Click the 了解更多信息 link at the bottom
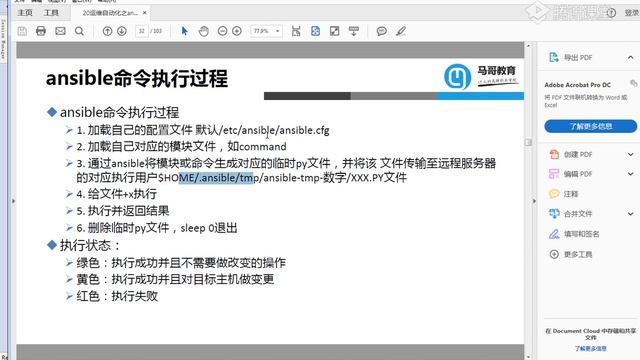 point(591,349)
